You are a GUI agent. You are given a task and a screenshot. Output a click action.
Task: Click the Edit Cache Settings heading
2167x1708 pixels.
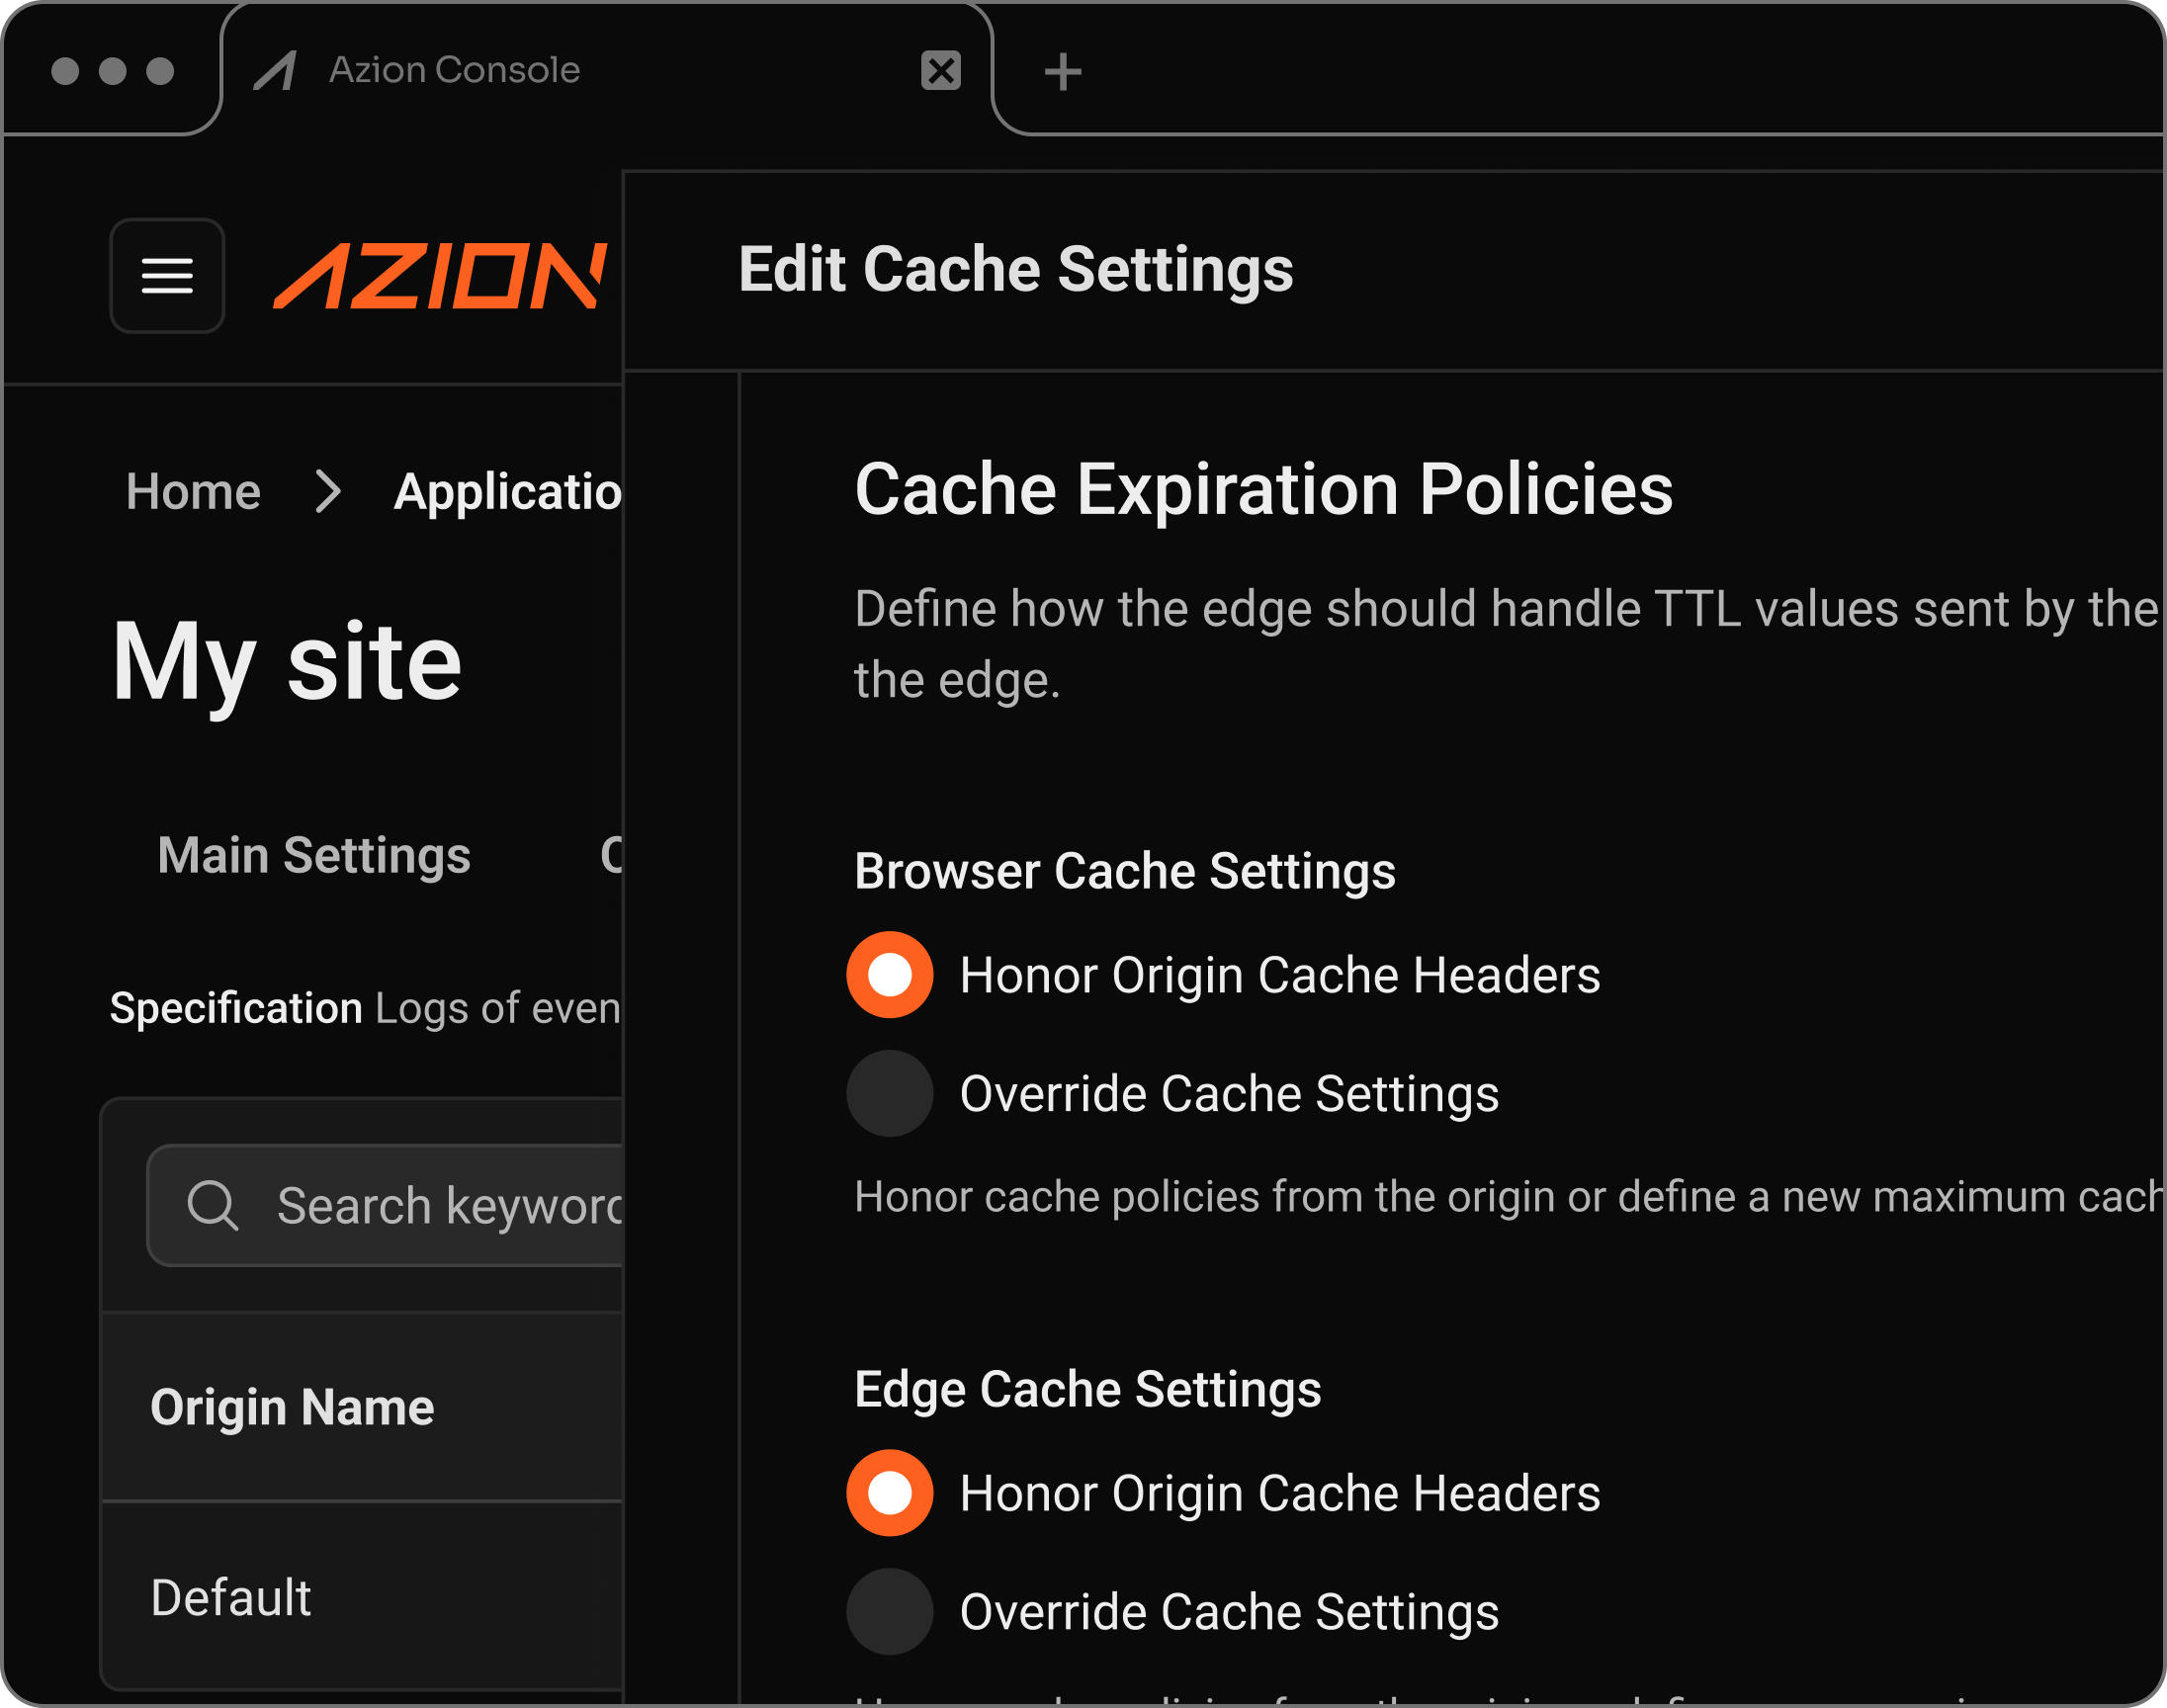click(1015, 270)
